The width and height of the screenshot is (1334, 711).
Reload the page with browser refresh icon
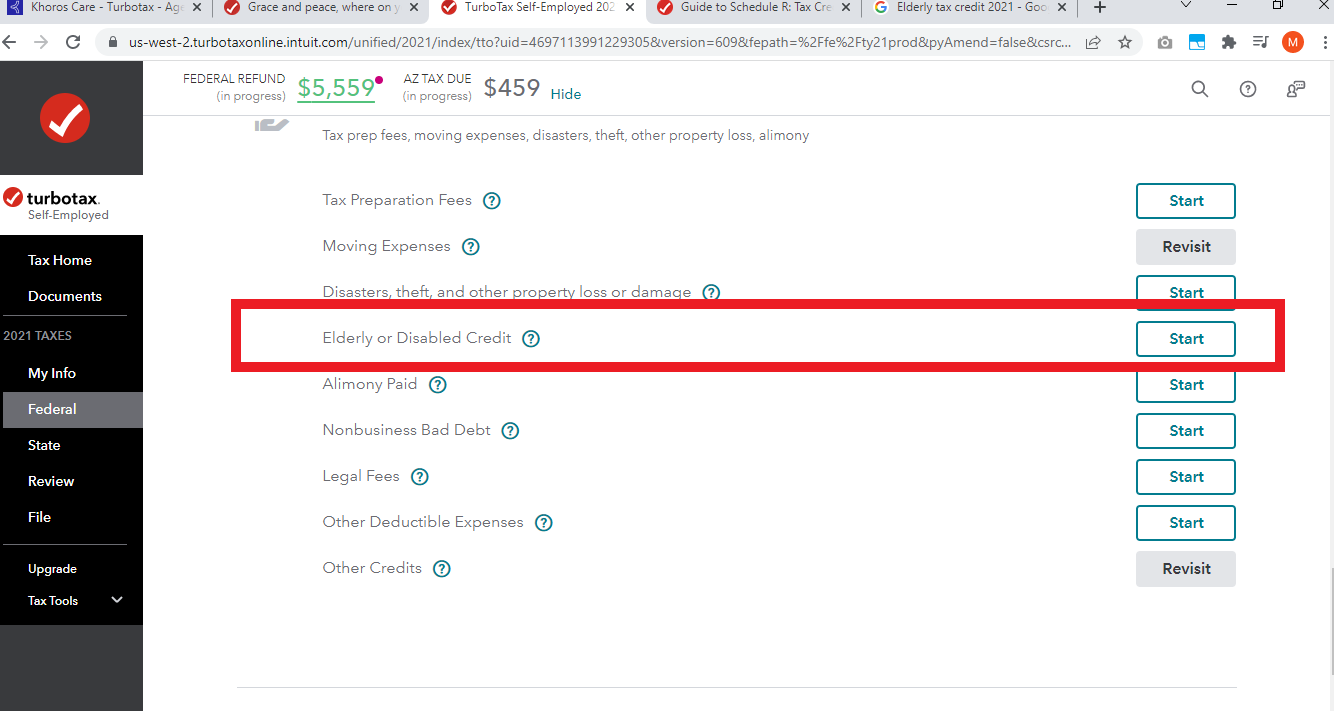pos(73,42)
